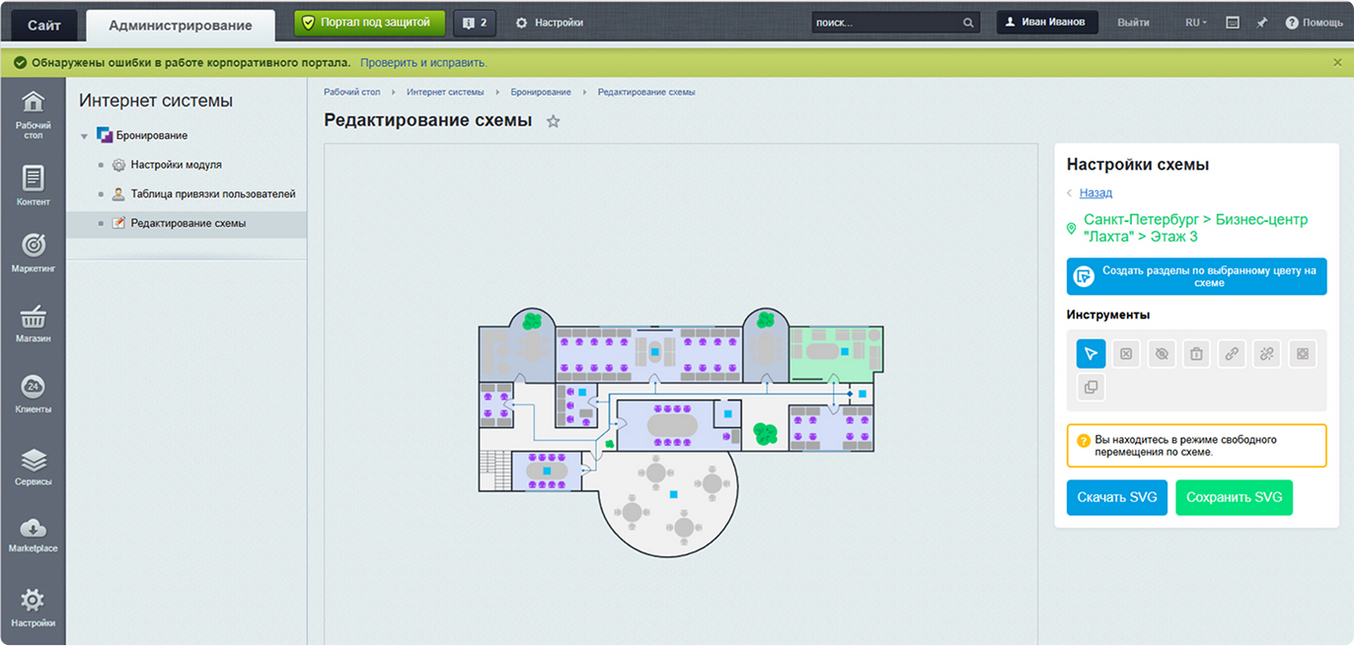Open sidebar Настройки with the gear icon
This screenshot has height=646, width=1354.
pos(33,607)
